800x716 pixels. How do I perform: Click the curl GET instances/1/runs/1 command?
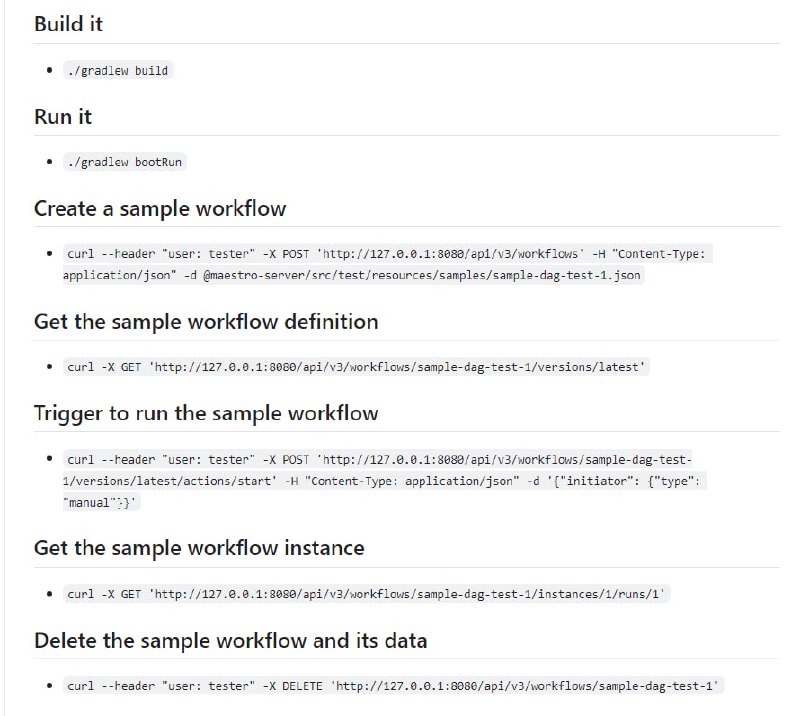pyautogui.click(x=366, y=594)
